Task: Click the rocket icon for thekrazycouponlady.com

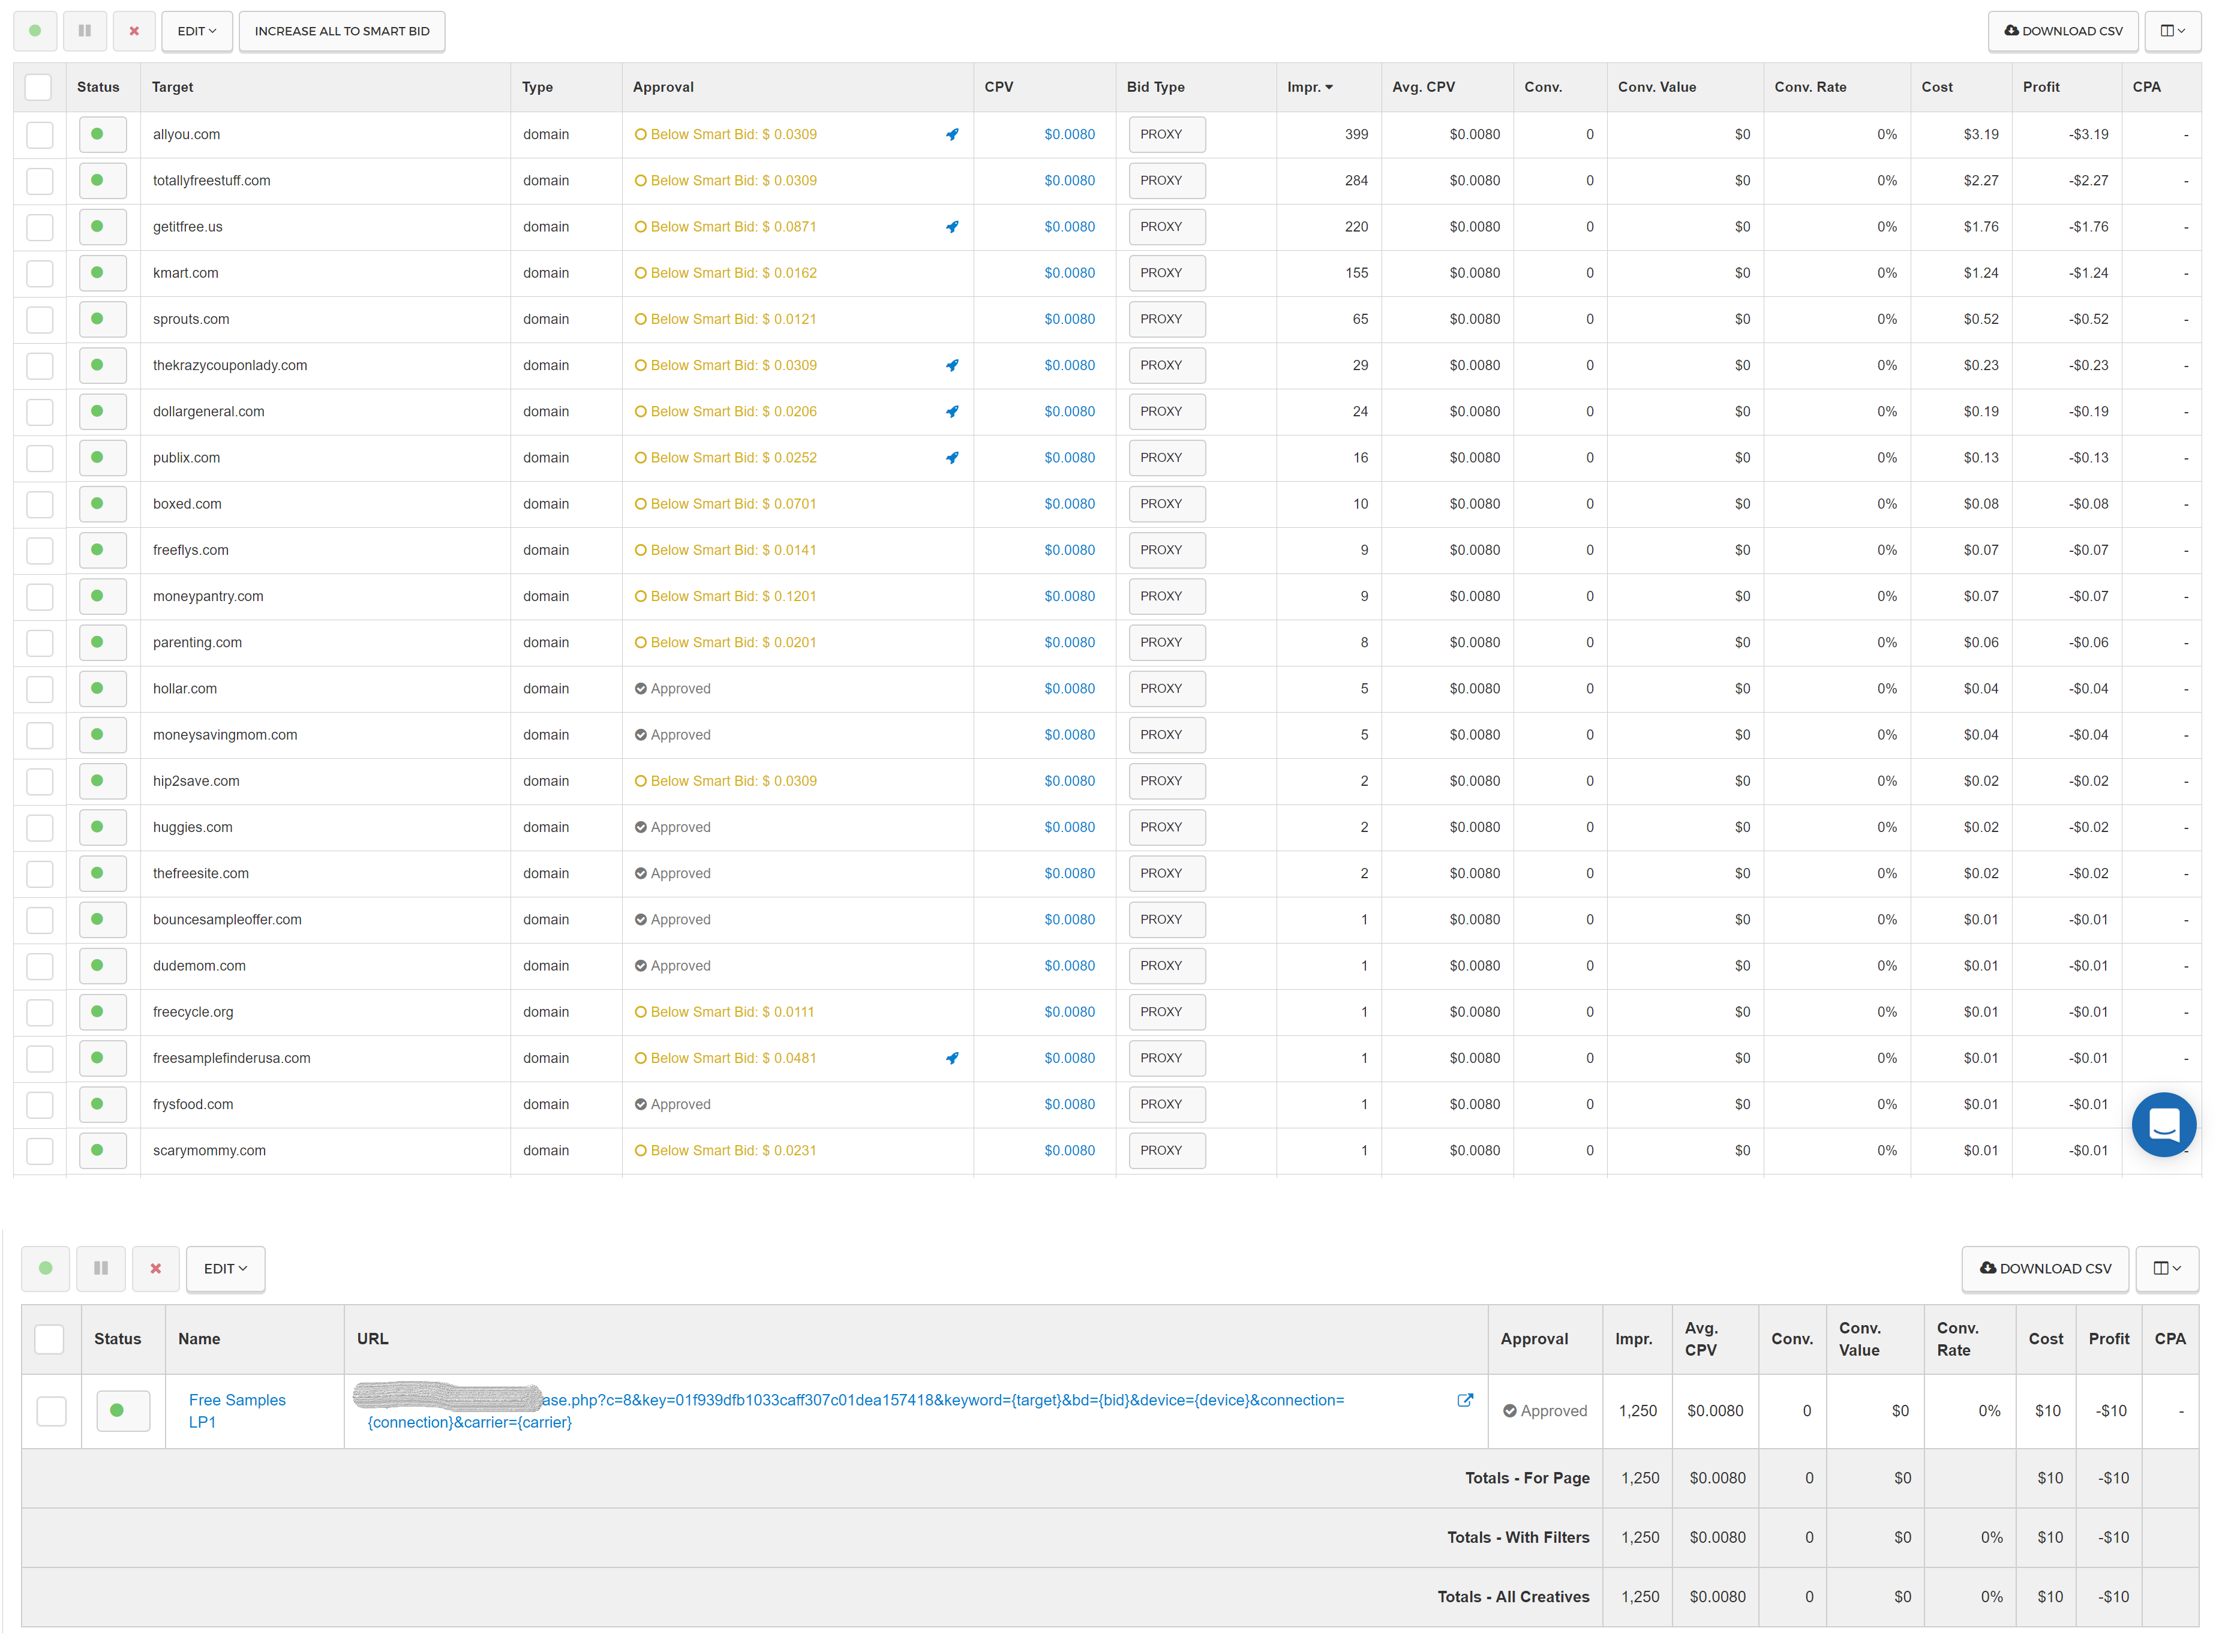Action: click(x=952, y=365)
